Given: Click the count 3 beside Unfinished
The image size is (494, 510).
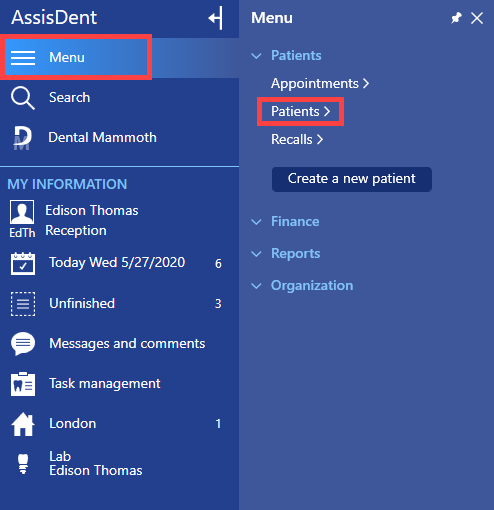Looking at the screenshot, I should pyautogui.click(x=218, y=304).
